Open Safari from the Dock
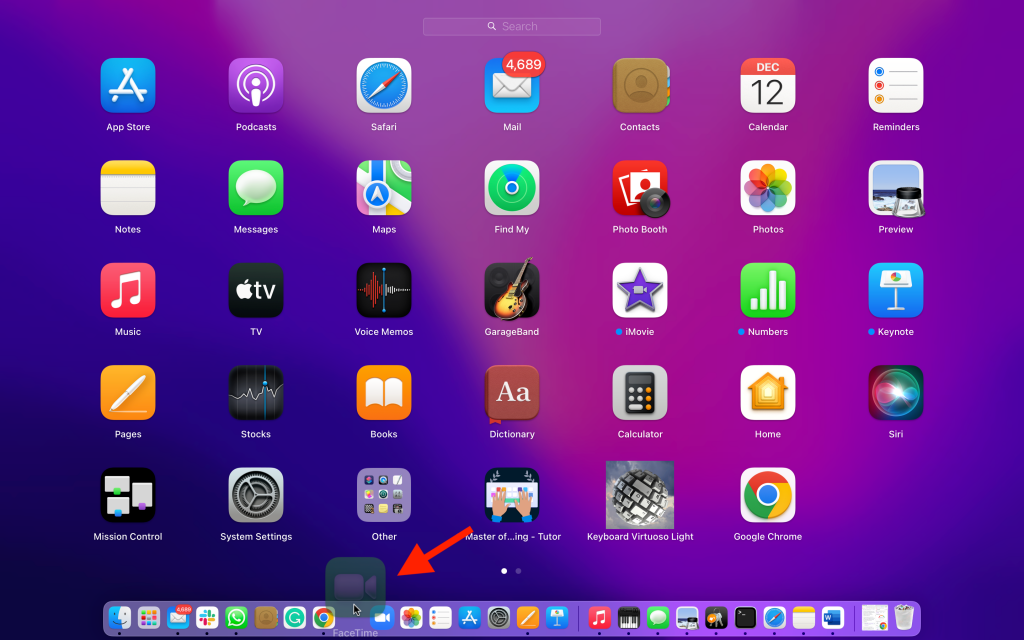Screen dimensions: 1024x640 coord(775,617)
